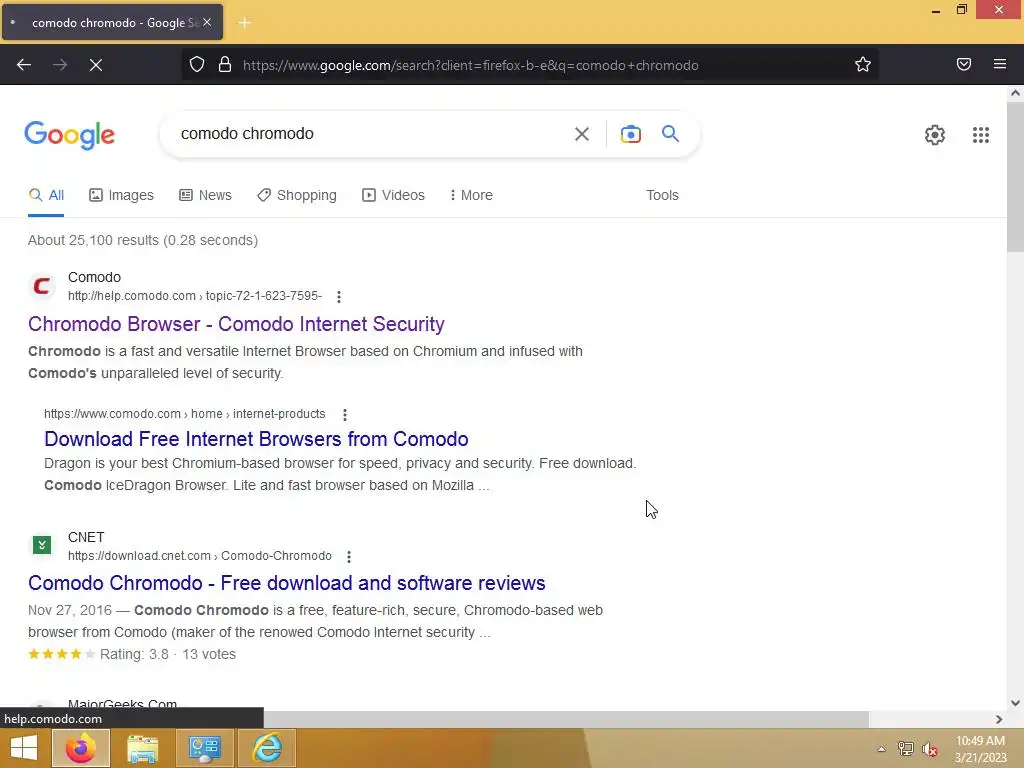Submit search with the magnifier icon
The height and width of the screenshot is (768, 1024).
point(671,134)
